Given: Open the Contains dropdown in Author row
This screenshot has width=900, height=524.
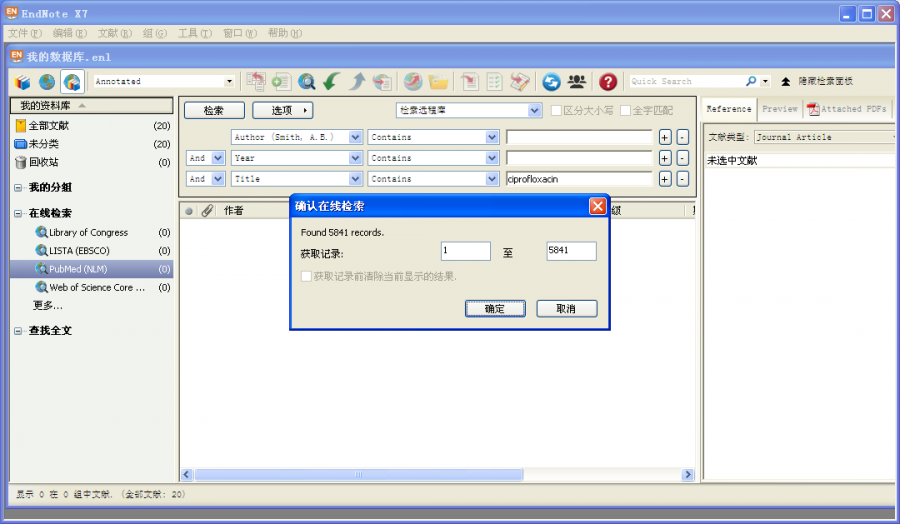Looking at the screenshot, I should (492, 137).
